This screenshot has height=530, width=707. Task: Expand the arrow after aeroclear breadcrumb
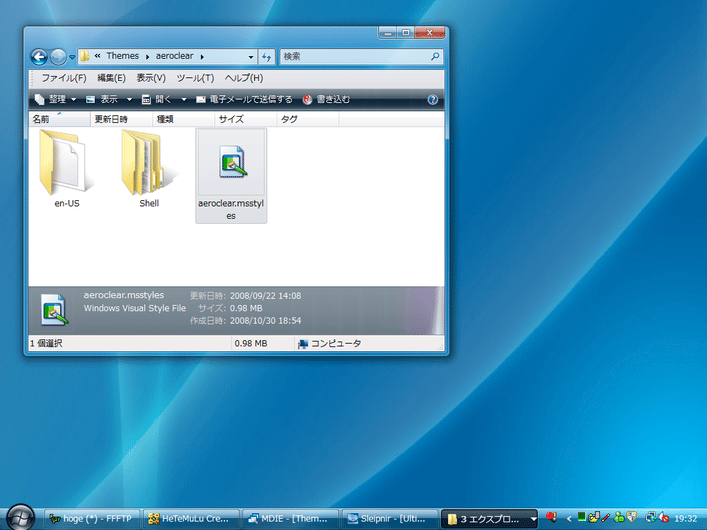[202, 57]
